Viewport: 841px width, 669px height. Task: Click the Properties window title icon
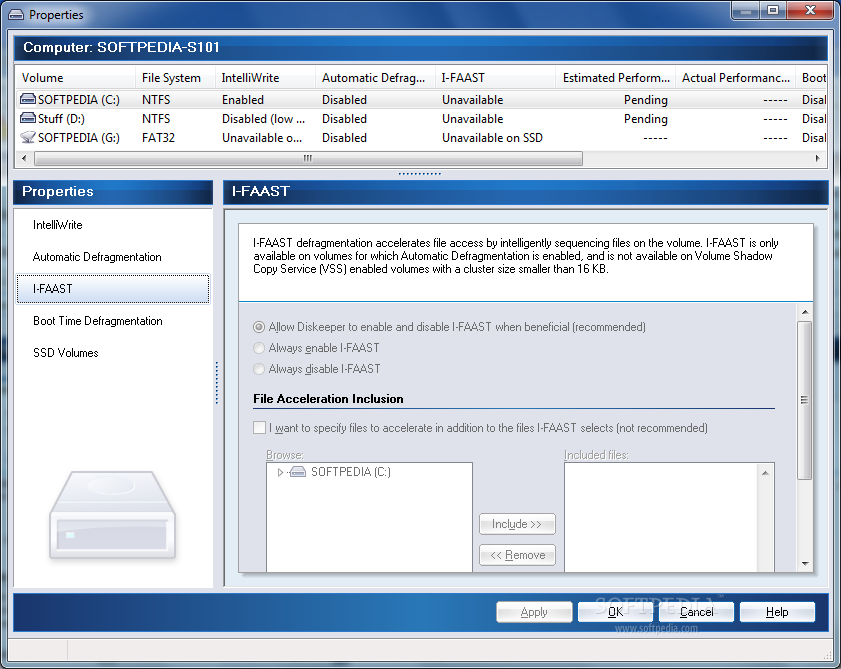[16, 14]
